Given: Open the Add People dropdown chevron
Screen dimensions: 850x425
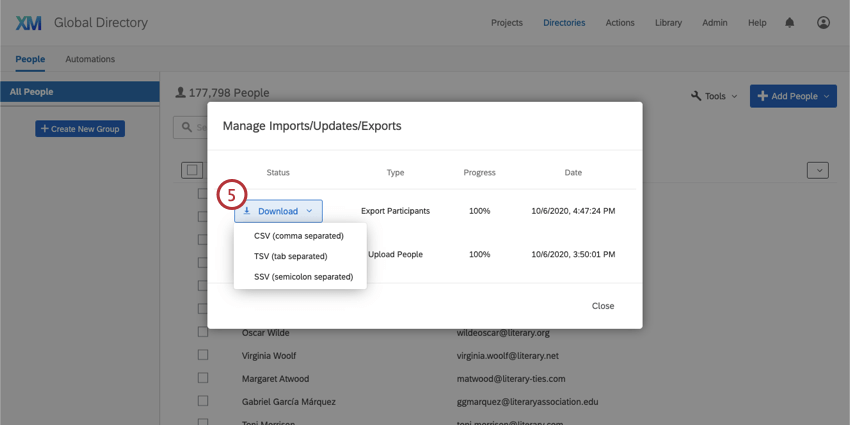Looking at the screenshot, I should (x=827, y=96).
